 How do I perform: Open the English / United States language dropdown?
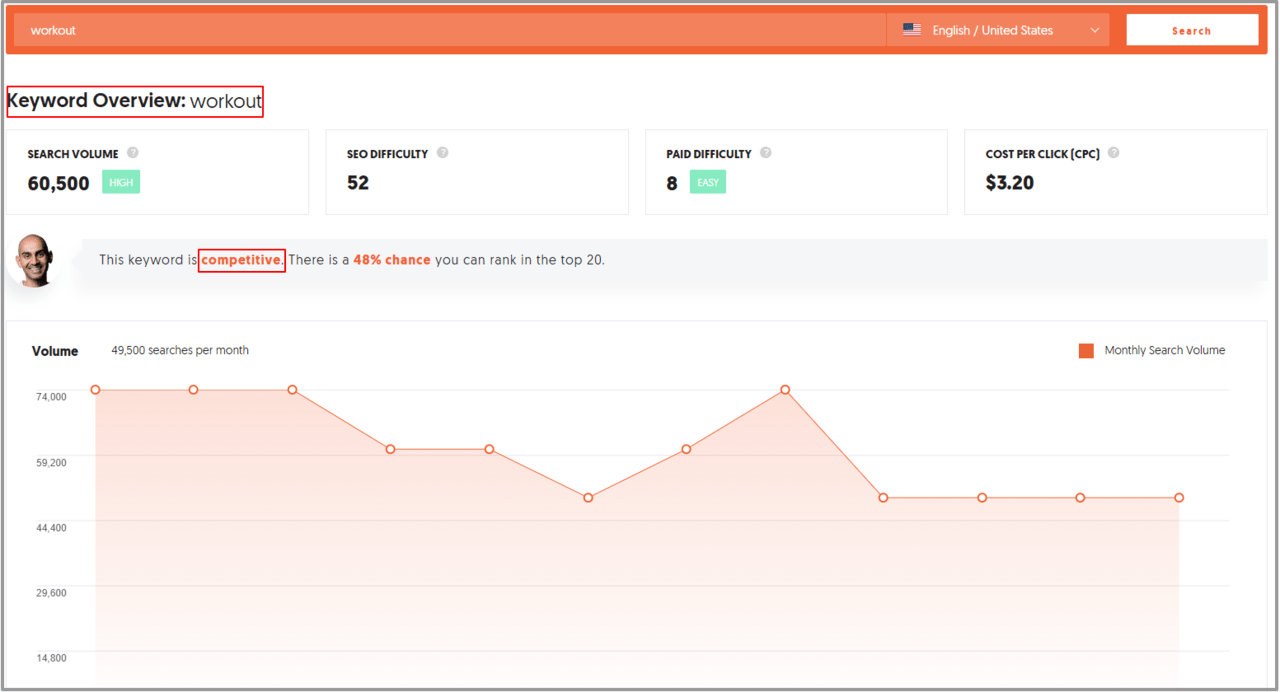1000,30
